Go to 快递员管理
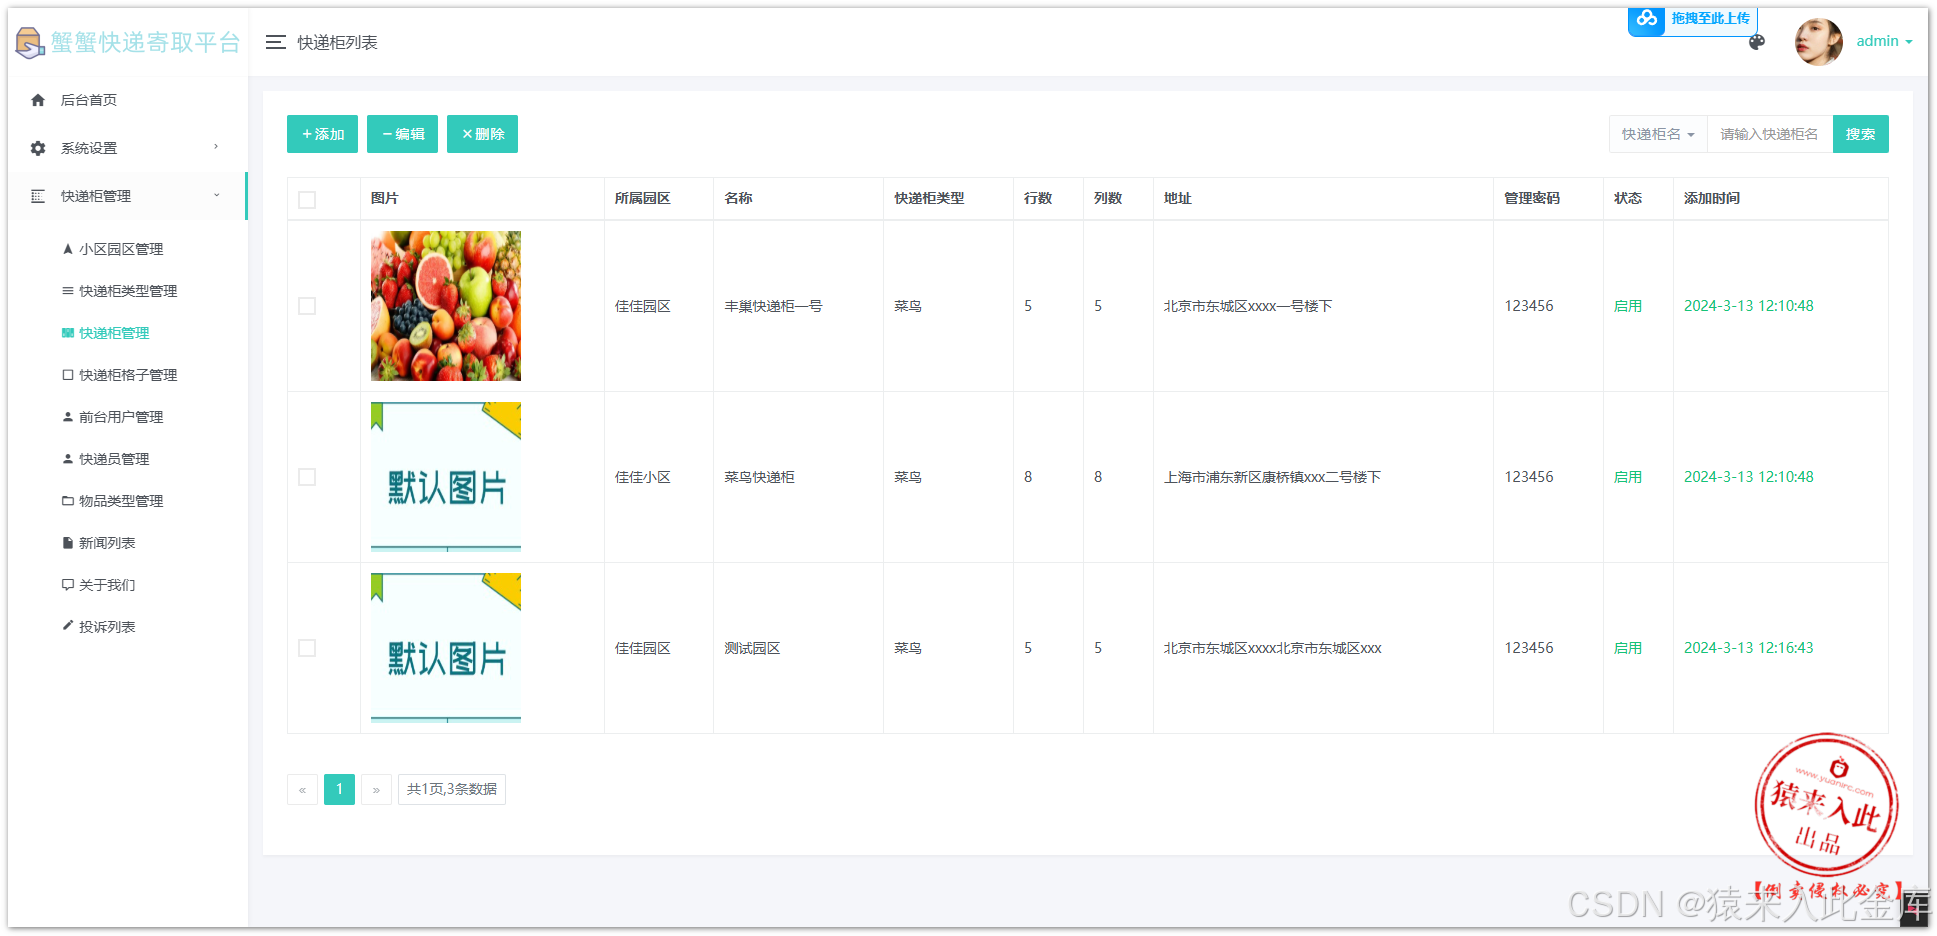This screenshot has height=936, width=1937. pos(114,459)
